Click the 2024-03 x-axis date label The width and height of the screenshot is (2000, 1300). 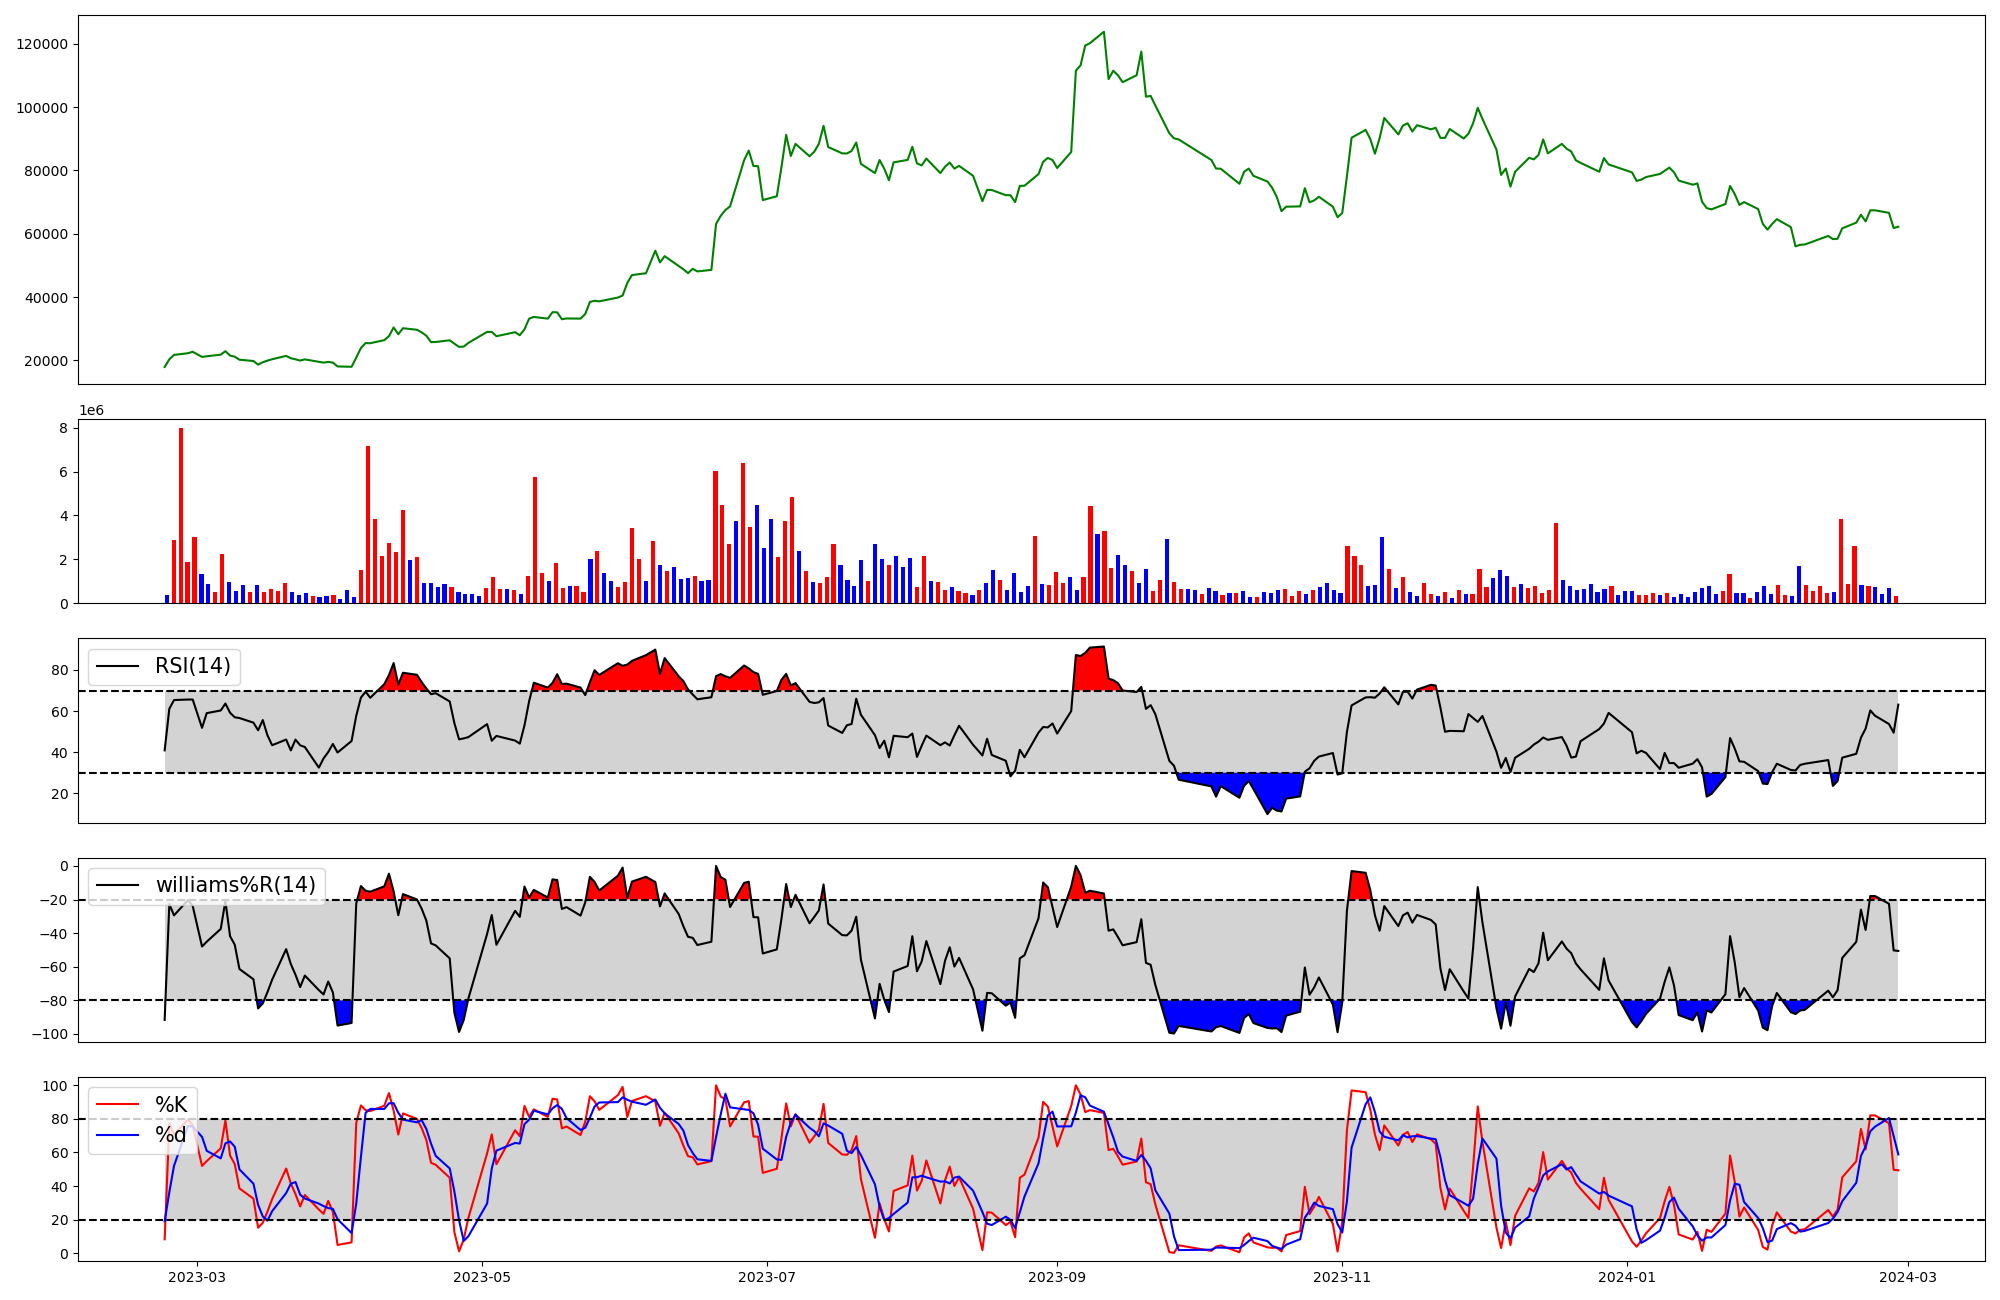tap(1908, 1277)
